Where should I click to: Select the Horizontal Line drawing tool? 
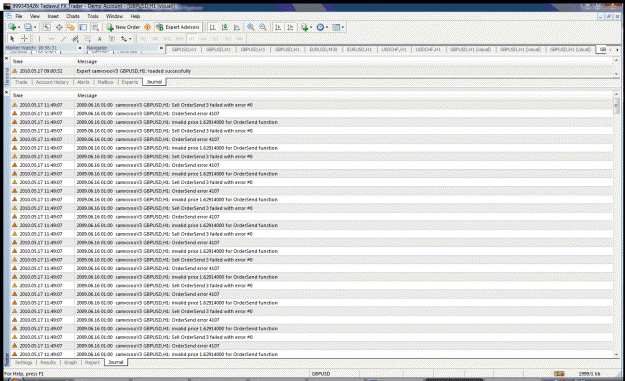click(x=51, y=39)
